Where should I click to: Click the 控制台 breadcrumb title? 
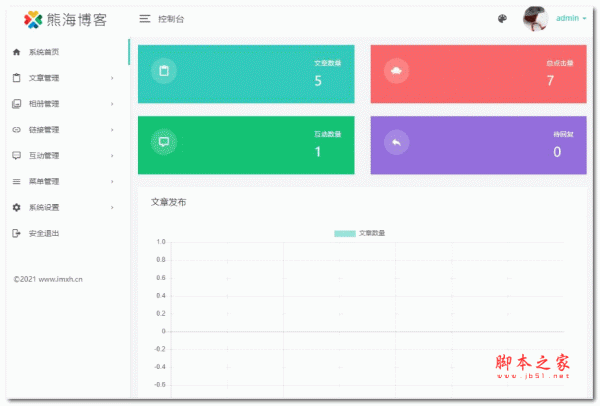pos(171,19)
